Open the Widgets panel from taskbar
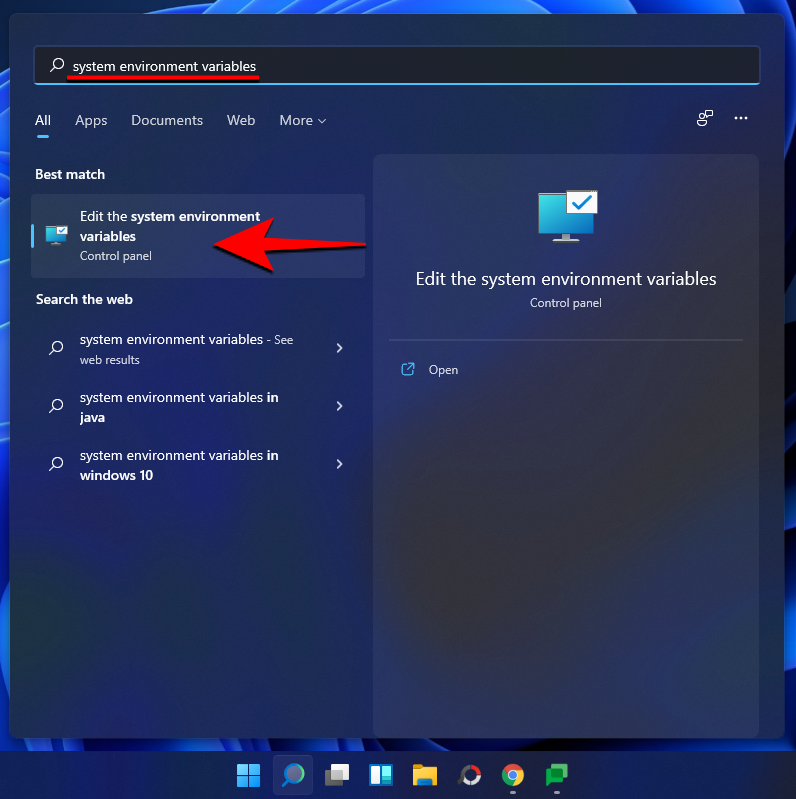796x799 pixels. point(381,775)
